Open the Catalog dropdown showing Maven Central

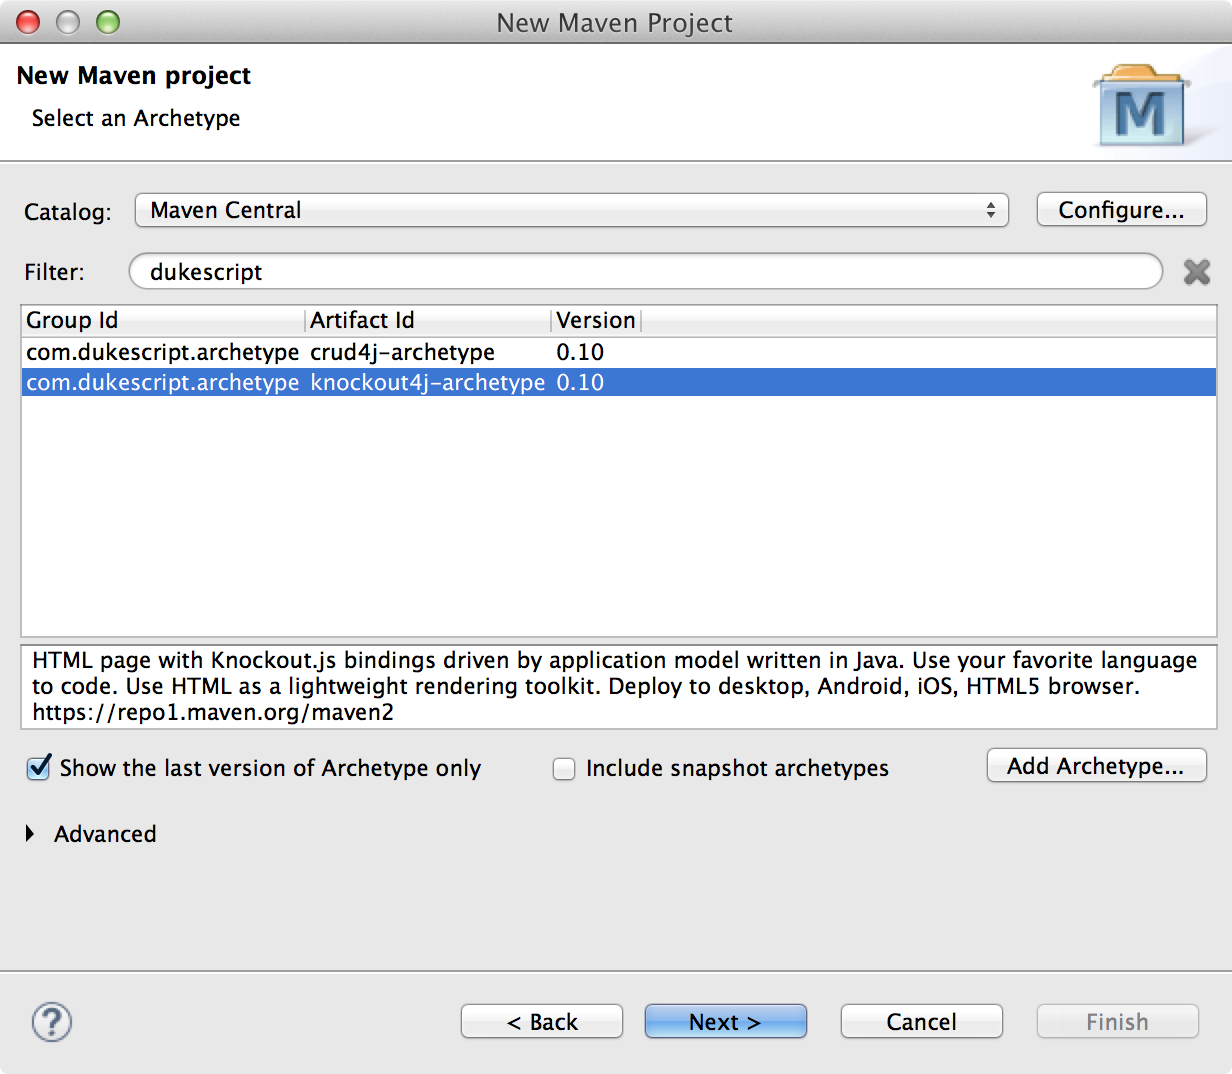[x=571, y=210]
